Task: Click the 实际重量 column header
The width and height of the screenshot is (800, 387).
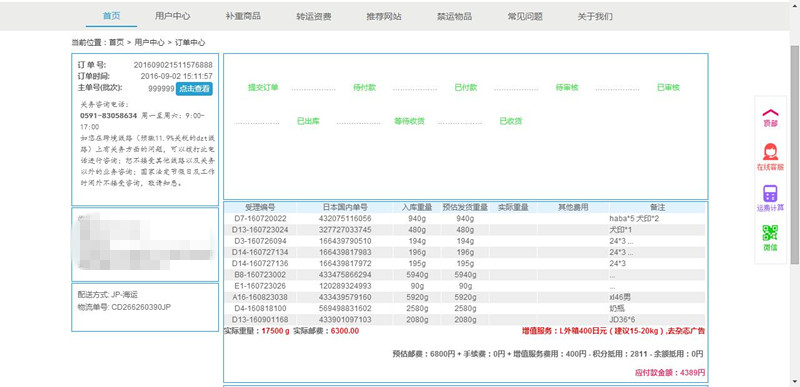Action: 513,208
